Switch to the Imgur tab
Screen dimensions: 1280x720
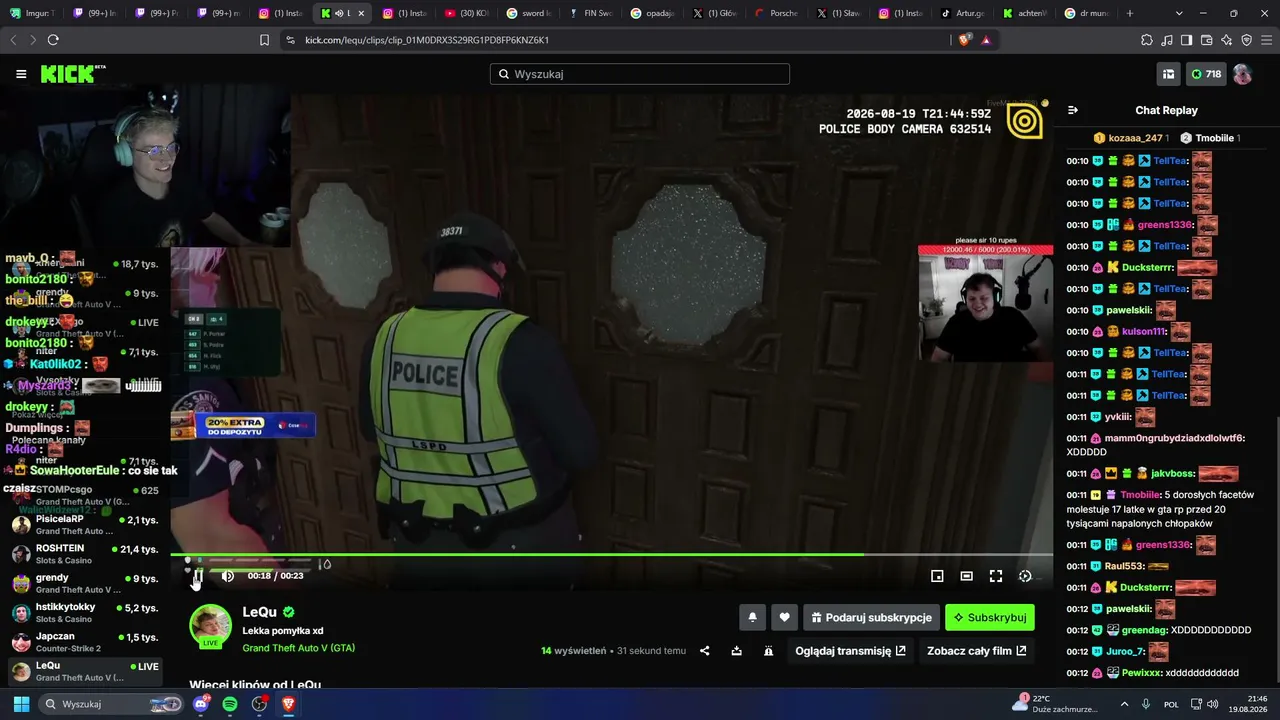32,13
